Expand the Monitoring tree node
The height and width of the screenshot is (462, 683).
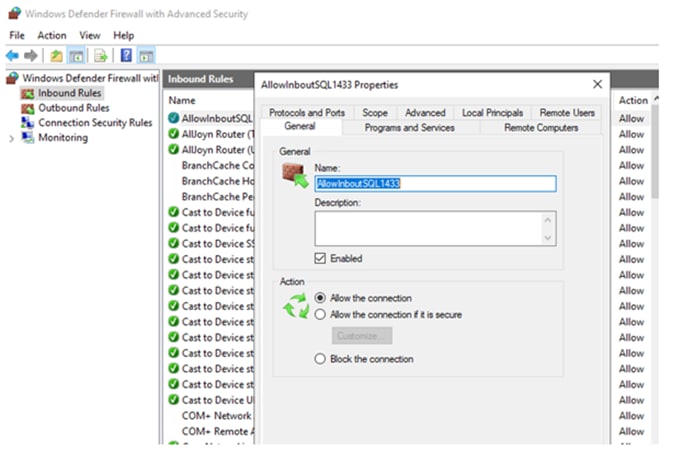coord(12,138)
